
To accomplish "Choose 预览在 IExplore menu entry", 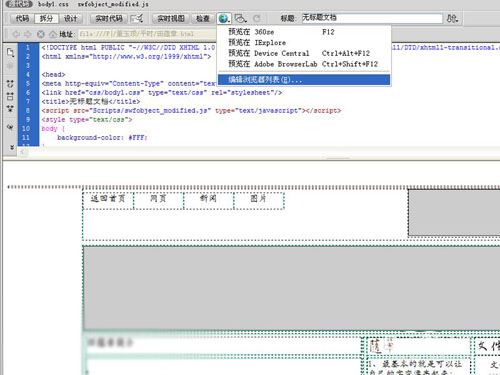I will (257, 43).
